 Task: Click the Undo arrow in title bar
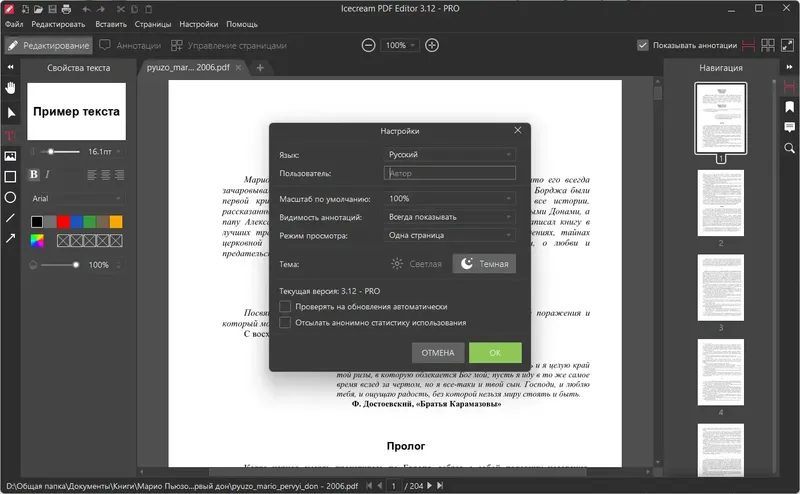click(x=86, y=9)
